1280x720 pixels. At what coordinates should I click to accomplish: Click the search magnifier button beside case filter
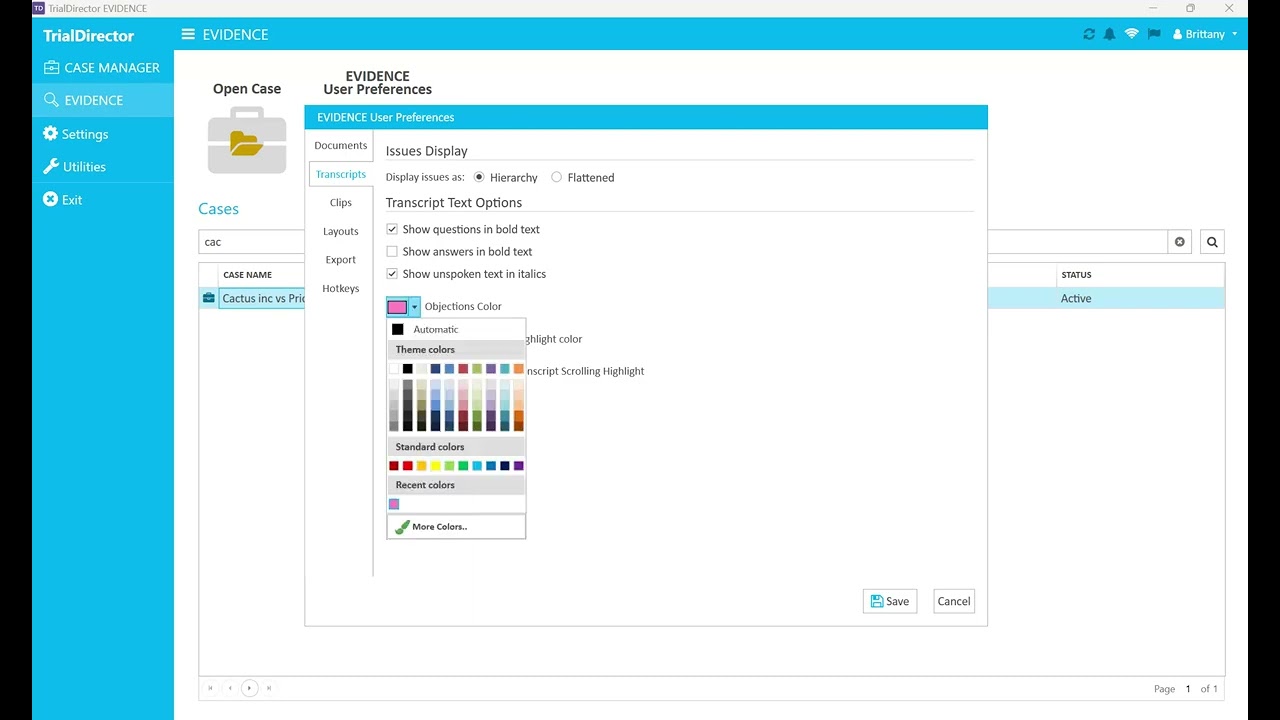click(x=1212, y=242)
